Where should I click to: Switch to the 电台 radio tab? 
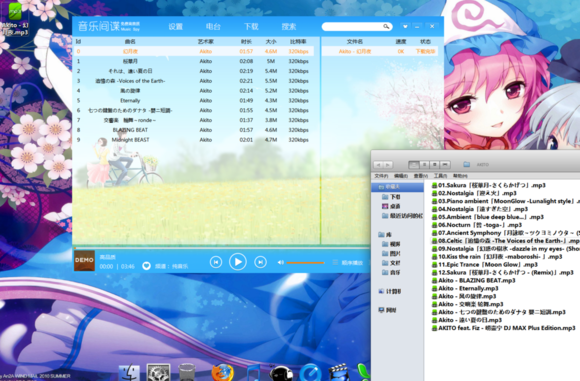[x=213, y=27]
